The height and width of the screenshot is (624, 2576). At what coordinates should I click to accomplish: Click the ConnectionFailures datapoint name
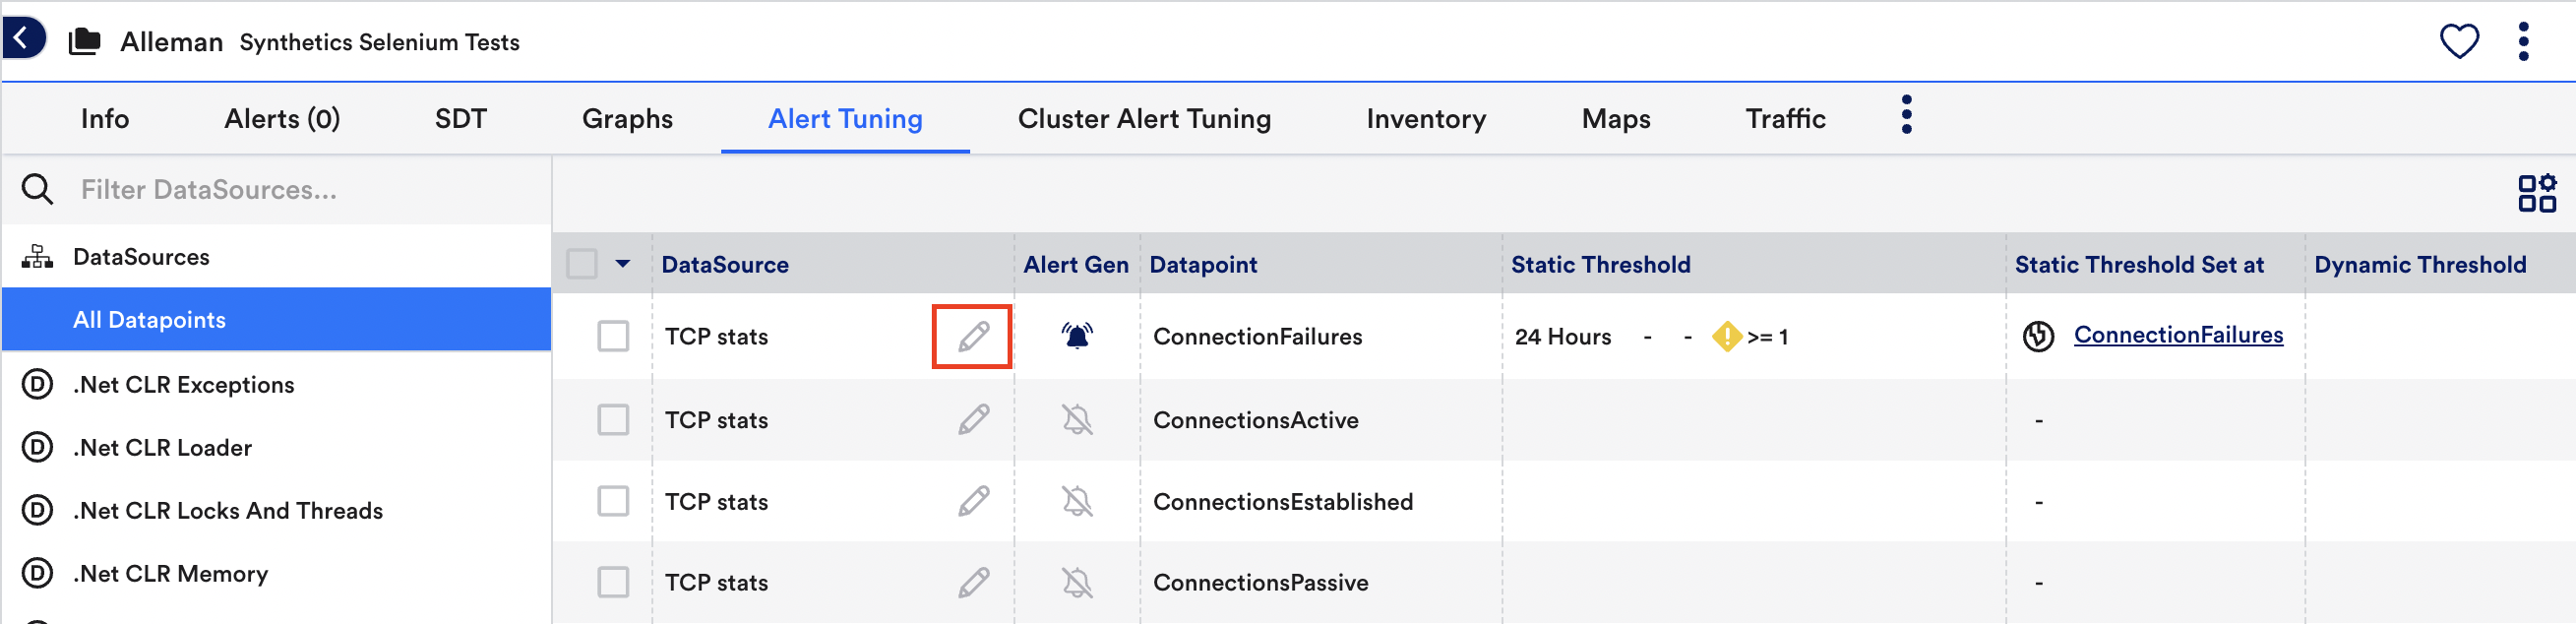tap(1257, 336)
